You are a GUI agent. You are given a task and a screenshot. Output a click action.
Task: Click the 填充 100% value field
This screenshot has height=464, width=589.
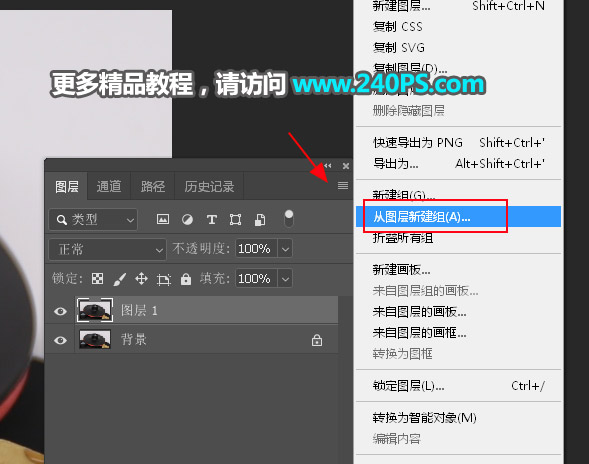(x=257, y=279)
